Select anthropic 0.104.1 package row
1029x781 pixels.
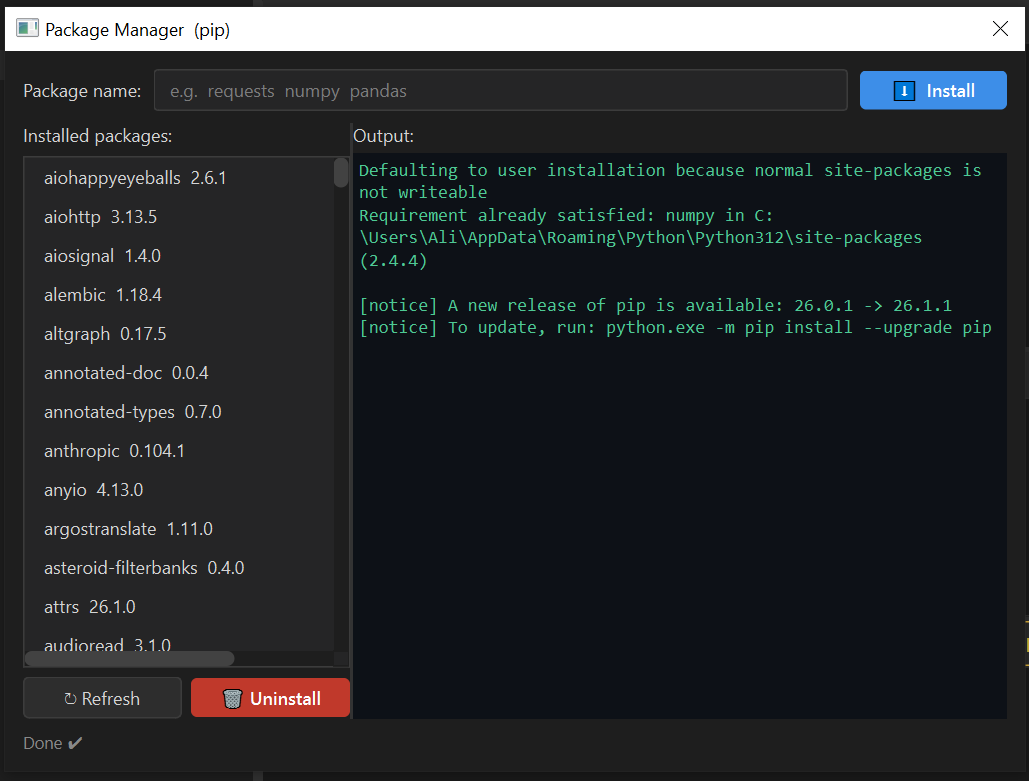178,451
